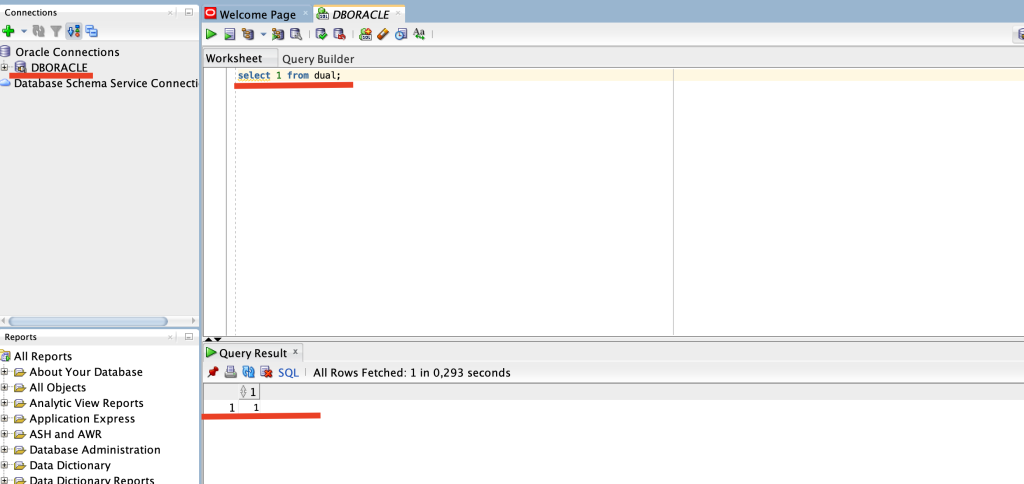Expand About Your Database reports folder
The width and height of the screenshot is (1024, 484).
(5, 372)
